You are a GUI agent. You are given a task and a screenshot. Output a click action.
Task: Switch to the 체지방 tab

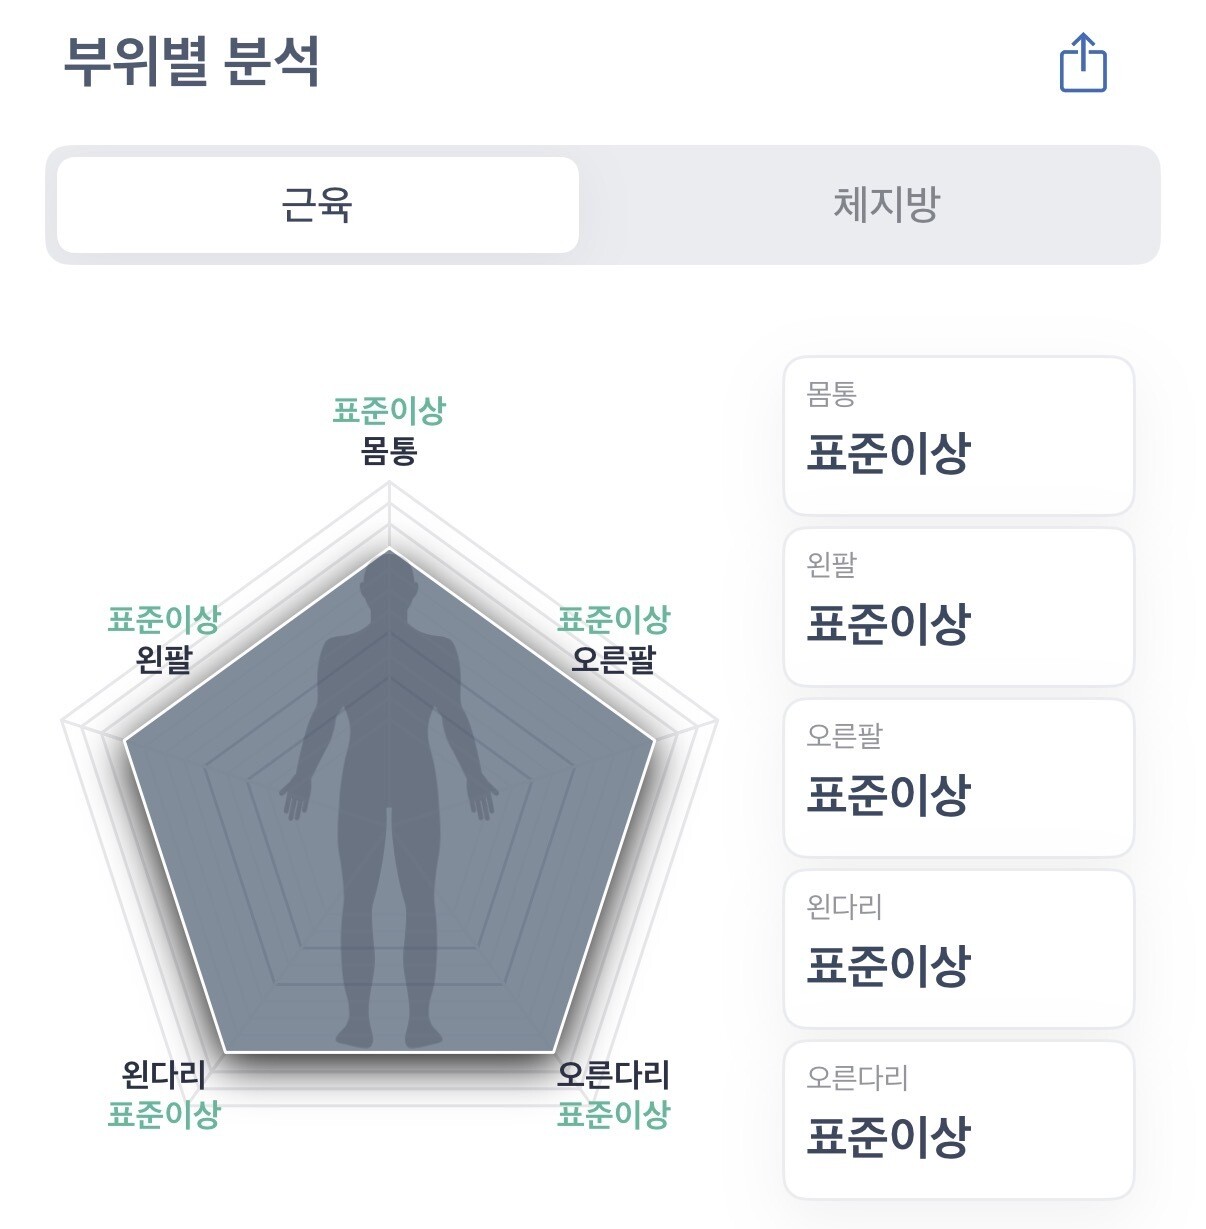tap(887, 205)
